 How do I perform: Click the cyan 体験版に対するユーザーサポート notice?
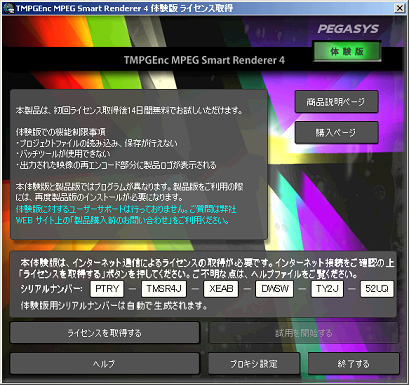[126, 215]
